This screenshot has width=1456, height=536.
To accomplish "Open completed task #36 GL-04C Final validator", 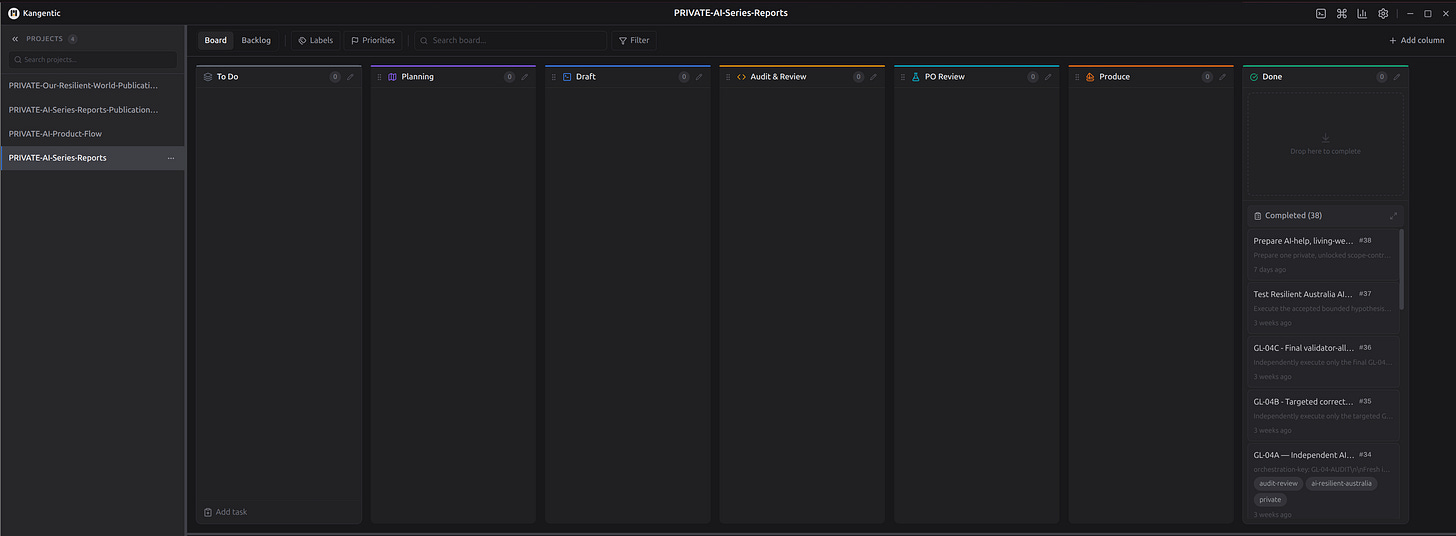I will tap(1322, 362).
